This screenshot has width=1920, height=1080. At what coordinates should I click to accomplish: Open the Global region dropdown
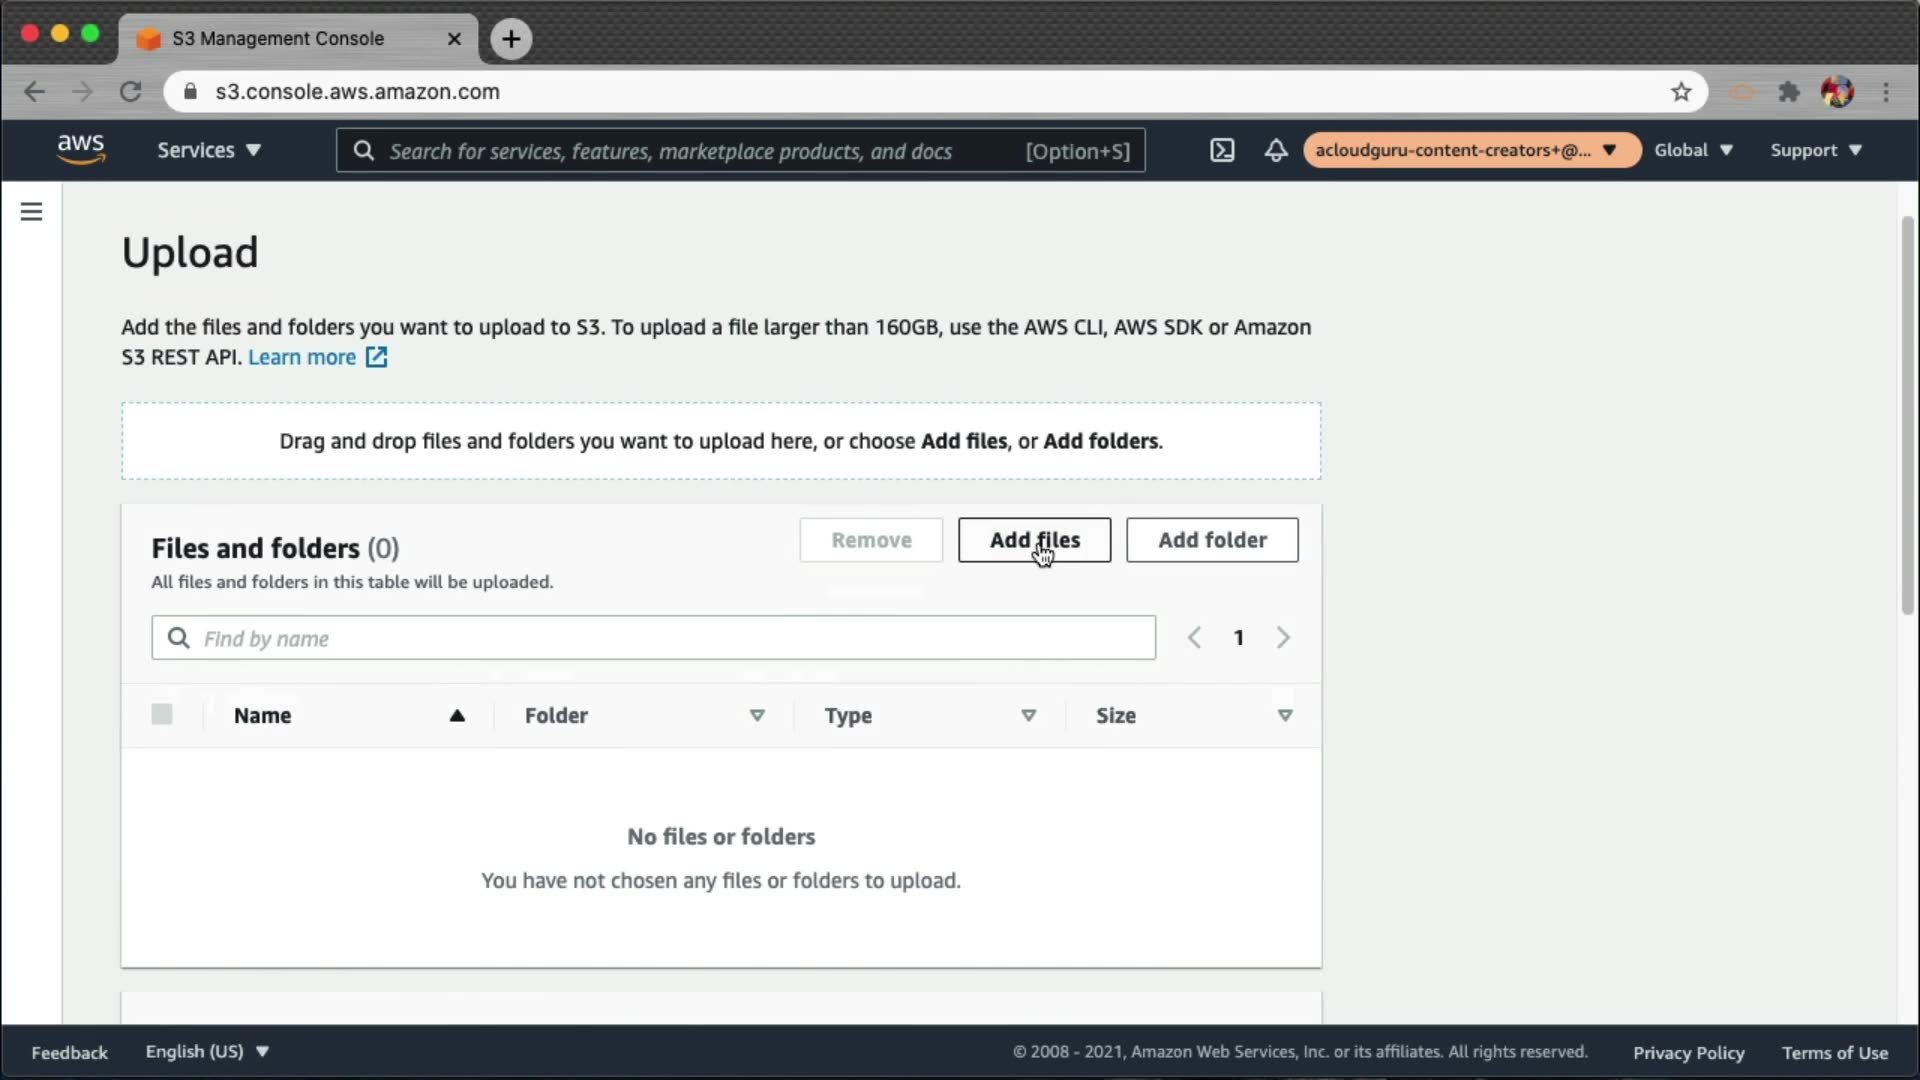1692,150
